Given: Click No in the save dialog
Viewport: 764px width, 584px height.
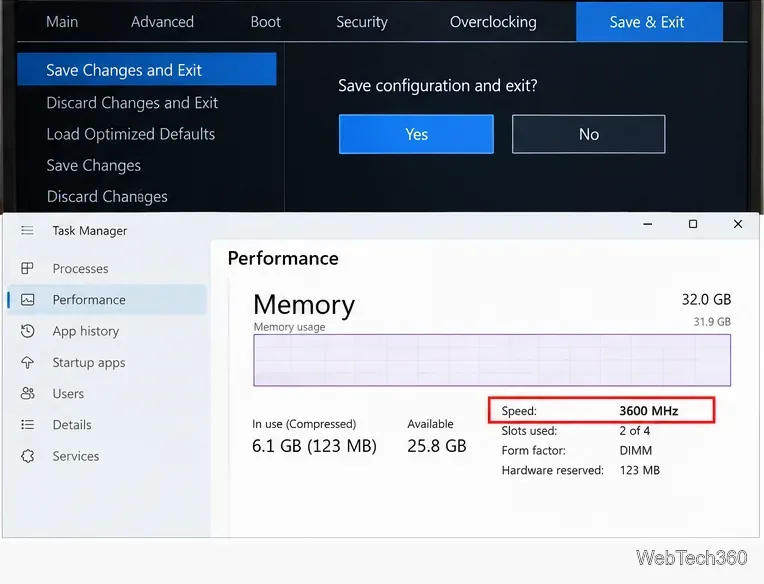Looking at the screenshot, I should 589,134.
